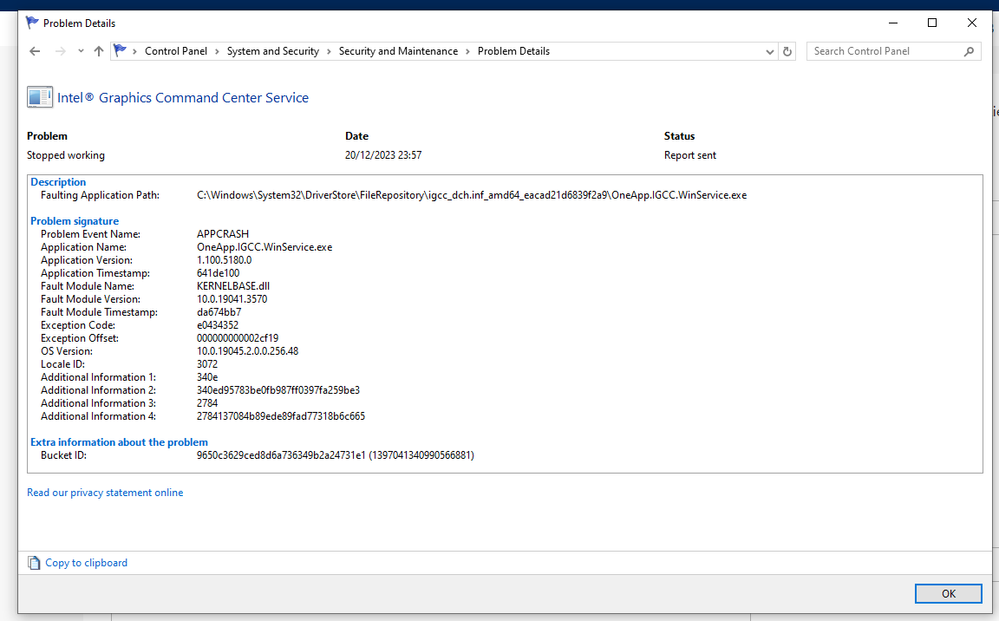The image size is (999, 621).
Task: Expand chevron after Control Panel breadcrumb
Action: (x=217, y=51)
